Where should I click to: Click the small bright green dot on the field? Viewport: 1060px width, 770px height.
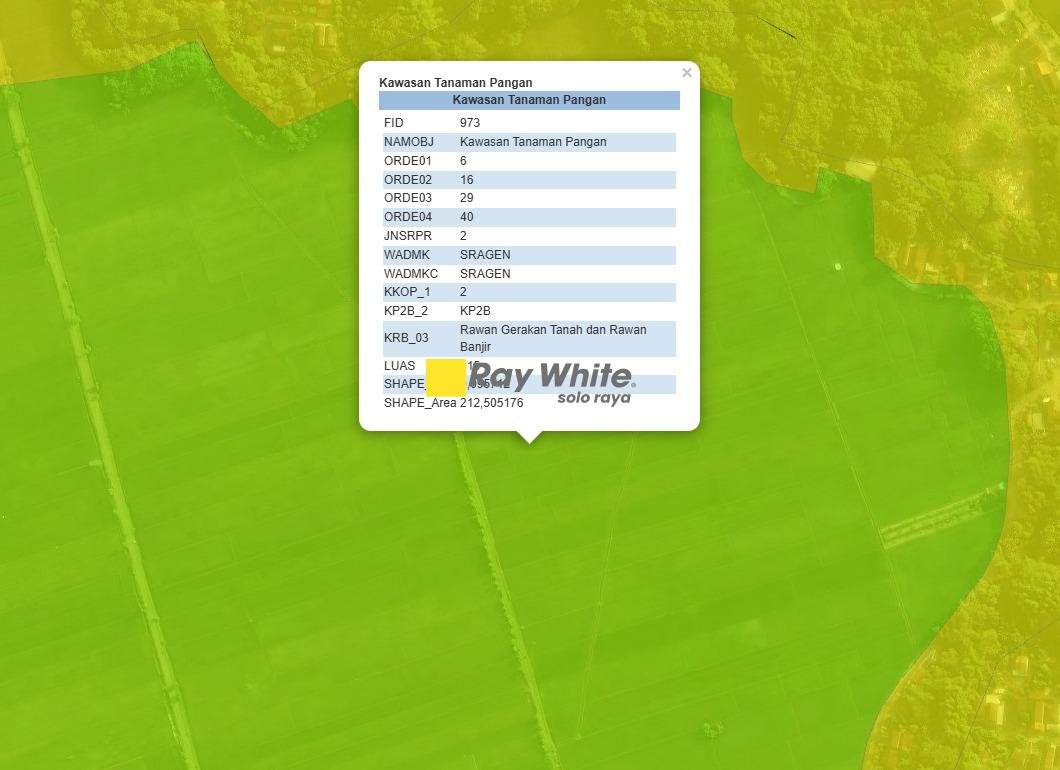coord(838,267)
